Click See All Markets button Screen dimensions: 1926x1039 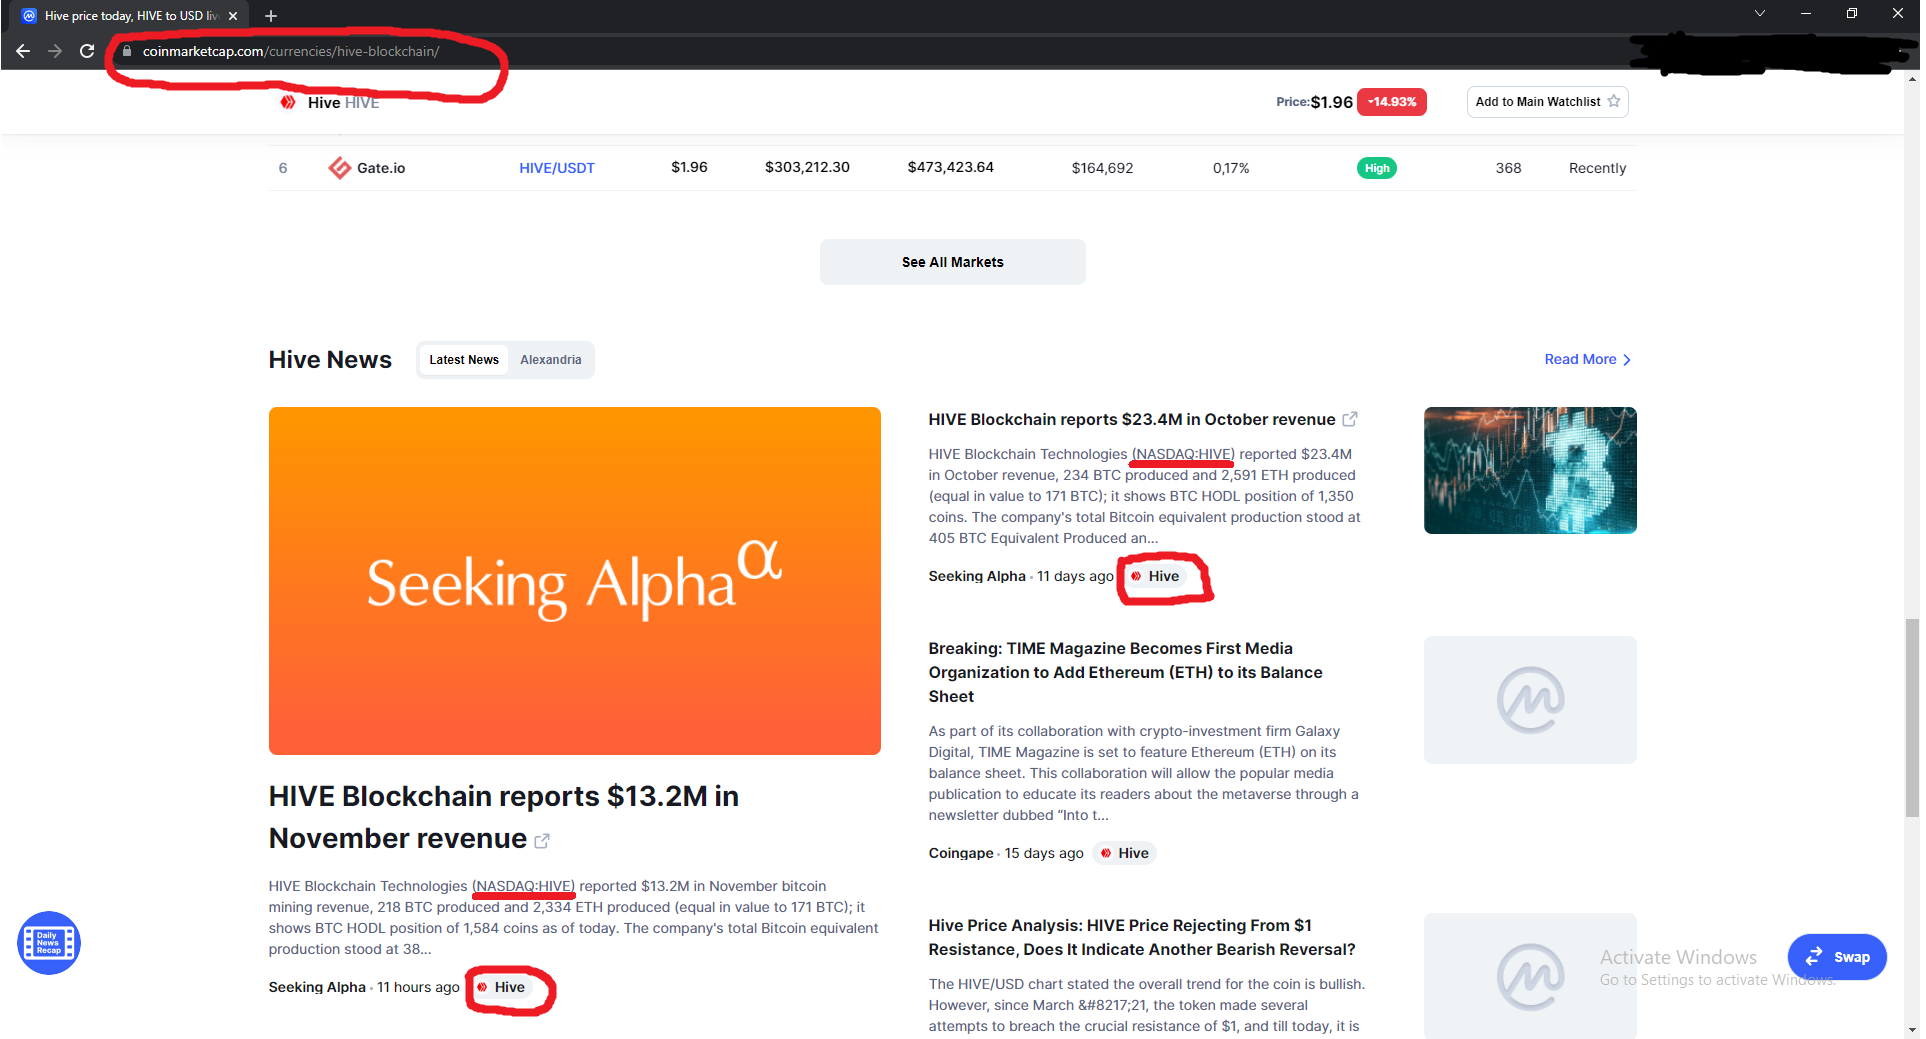952,262
